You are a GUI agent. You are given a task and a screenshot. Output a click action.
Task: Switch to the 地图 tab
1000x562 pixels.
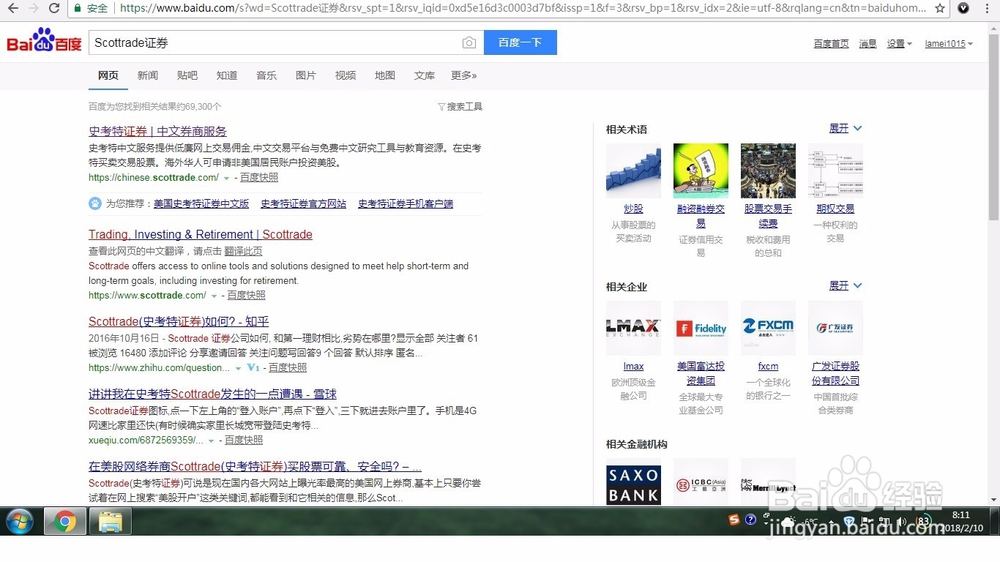[x=385, y=75]
